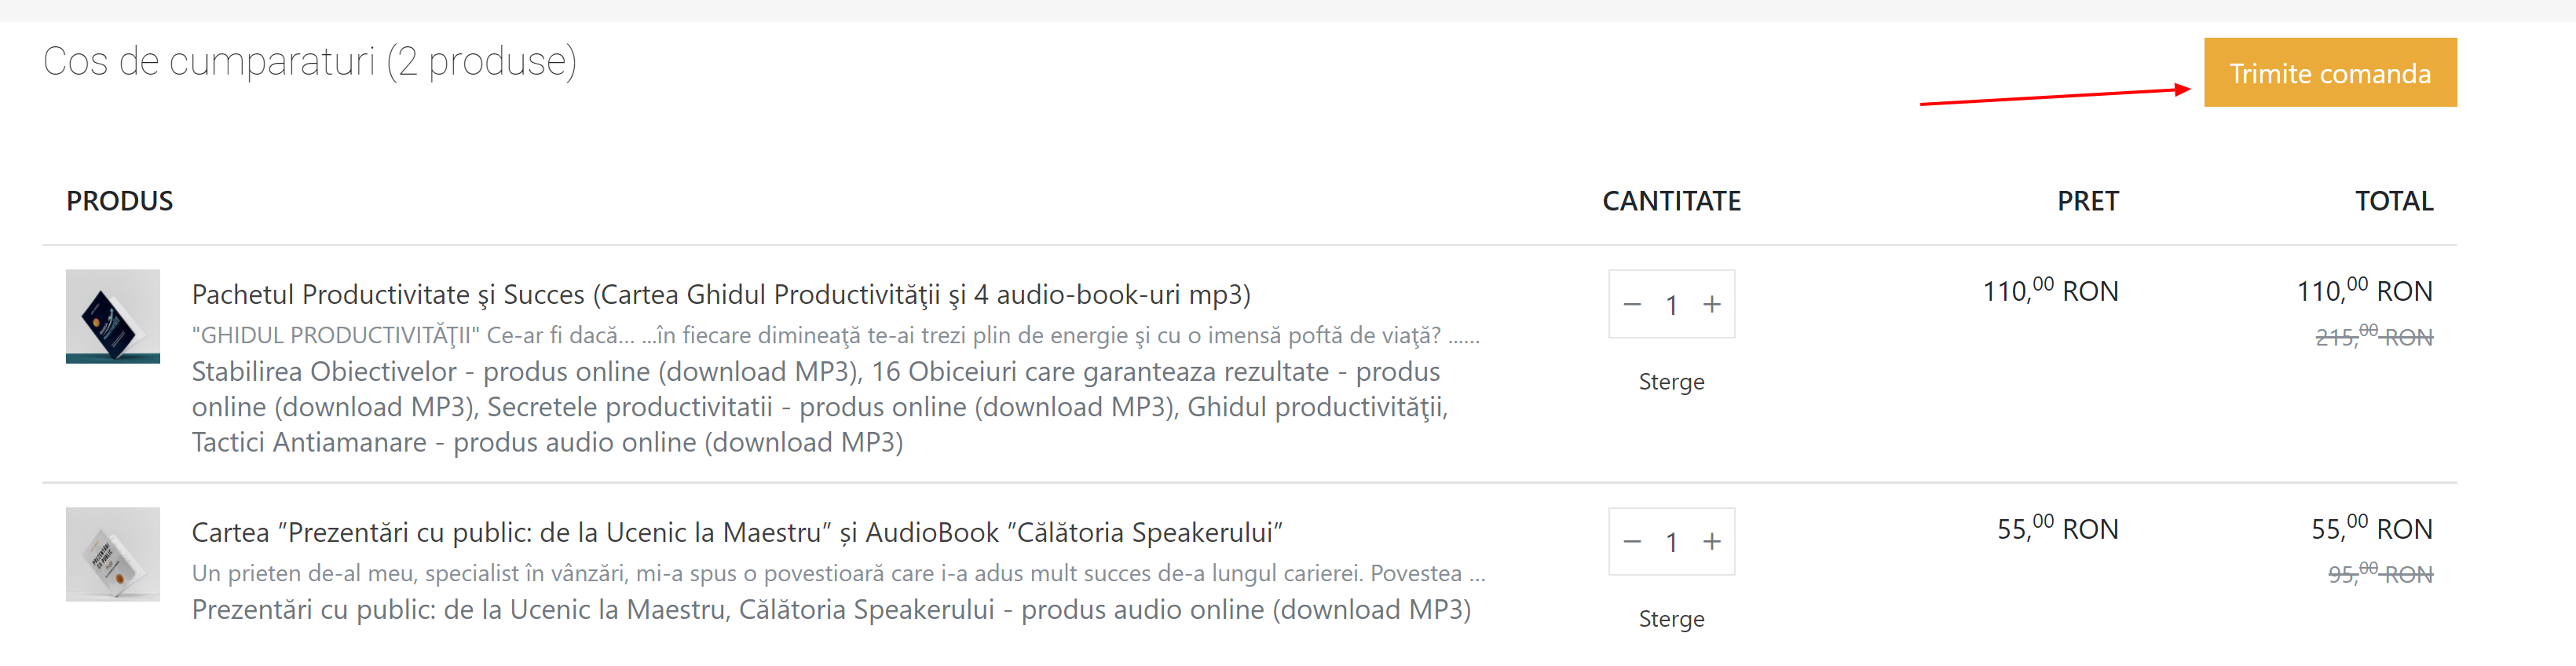This screenshot has width=2576, height=666.
Task: Click the 110,00 RON total of first product
Action: pos(2364,291)
